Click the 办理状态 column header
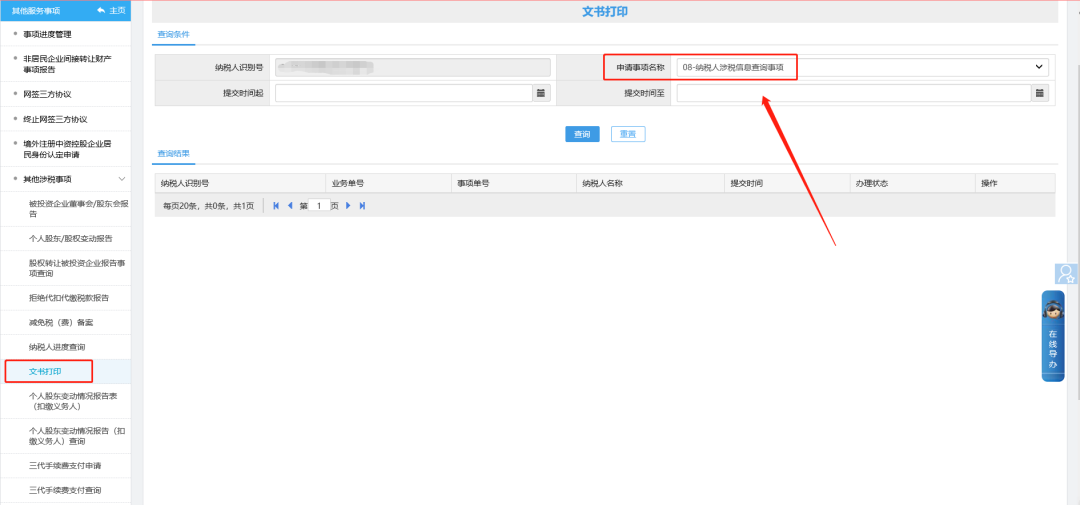Viewport: 1080px width, 505px height. click(x=913, y=183)
